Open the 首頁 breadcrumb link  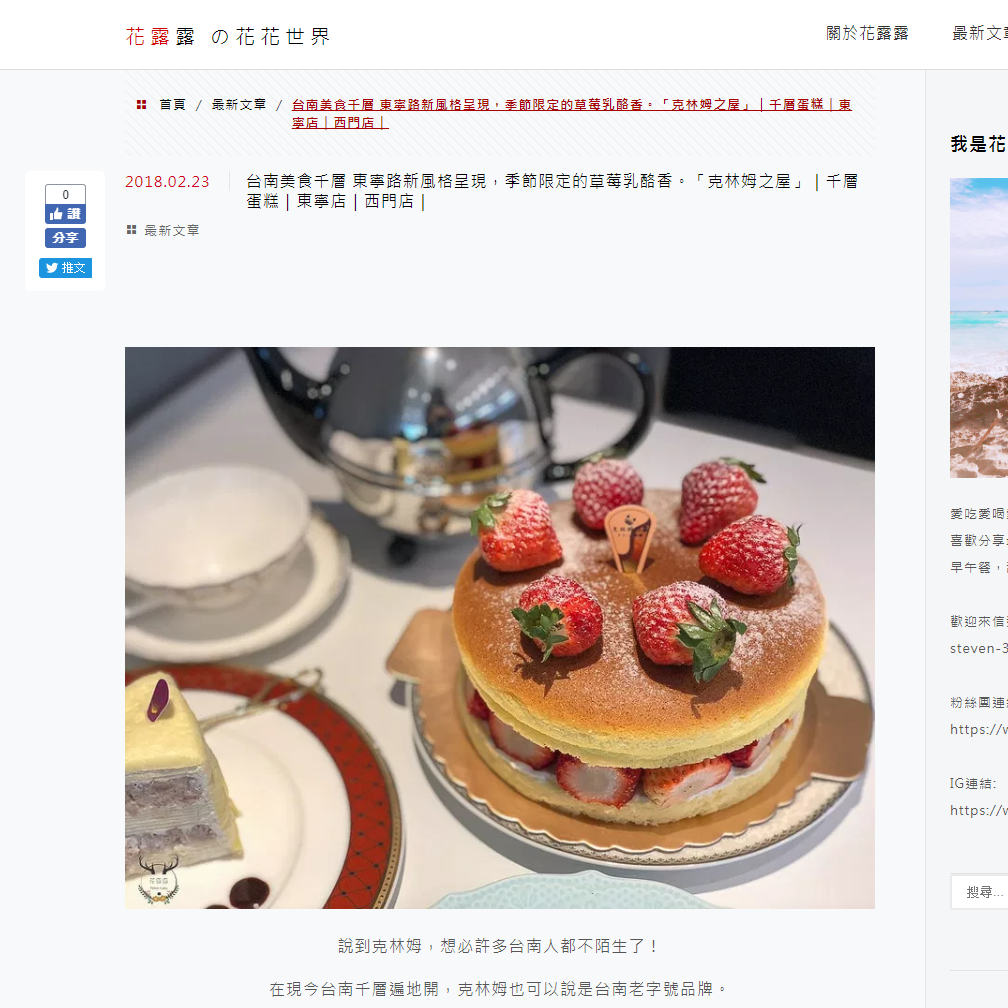point(172,105)
